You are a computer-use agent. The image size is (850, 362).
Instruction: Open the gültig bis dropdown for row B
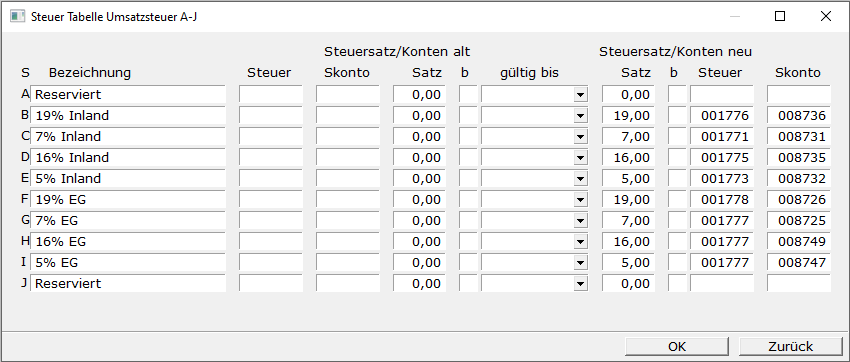[581, 115]
